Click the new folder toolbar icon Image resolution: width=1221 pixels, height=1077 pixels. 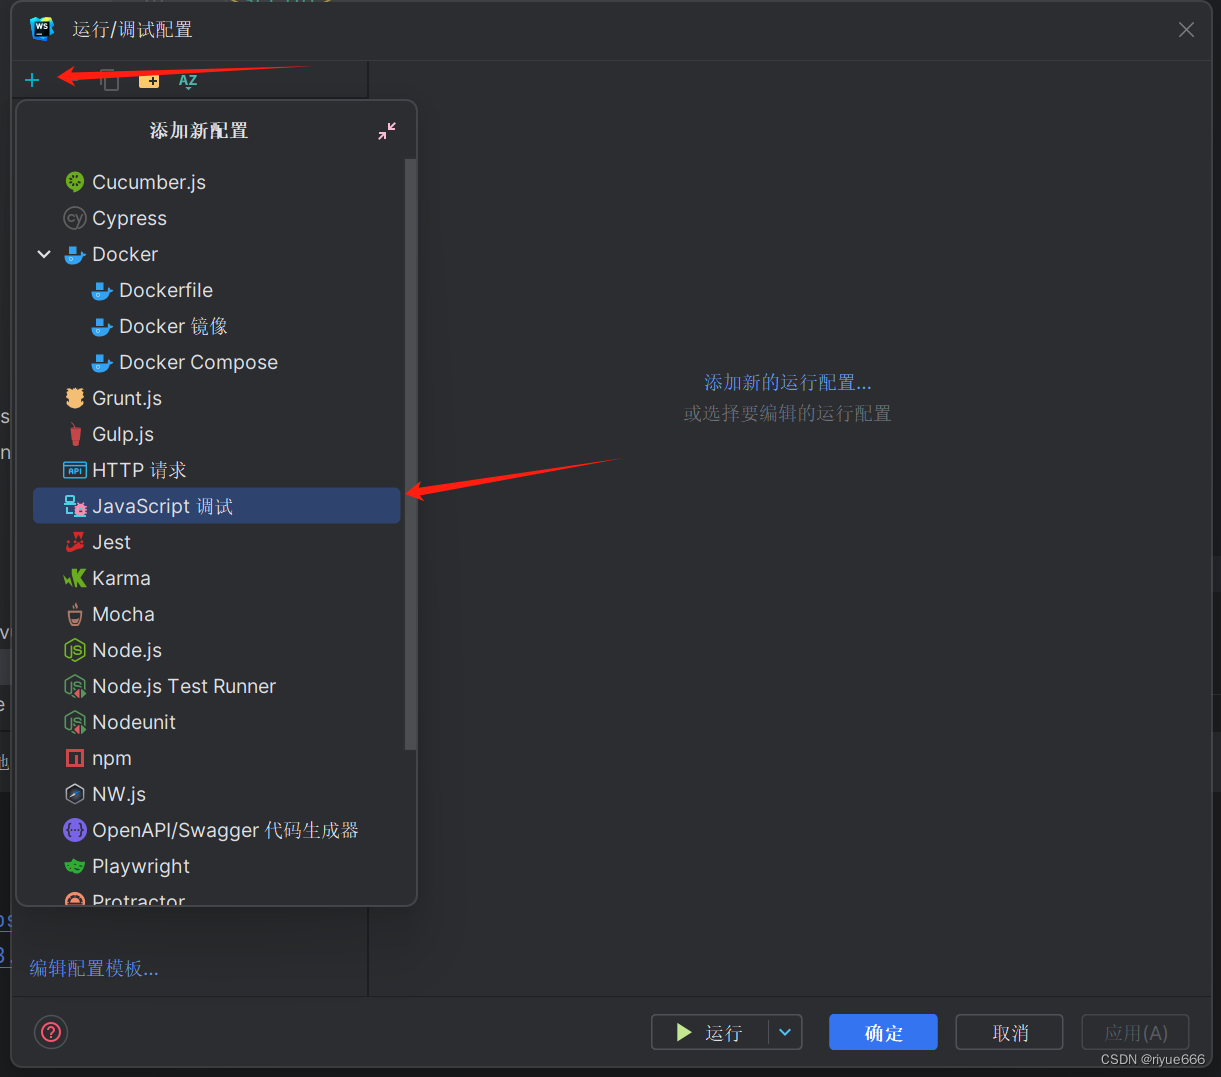(149, 80)
